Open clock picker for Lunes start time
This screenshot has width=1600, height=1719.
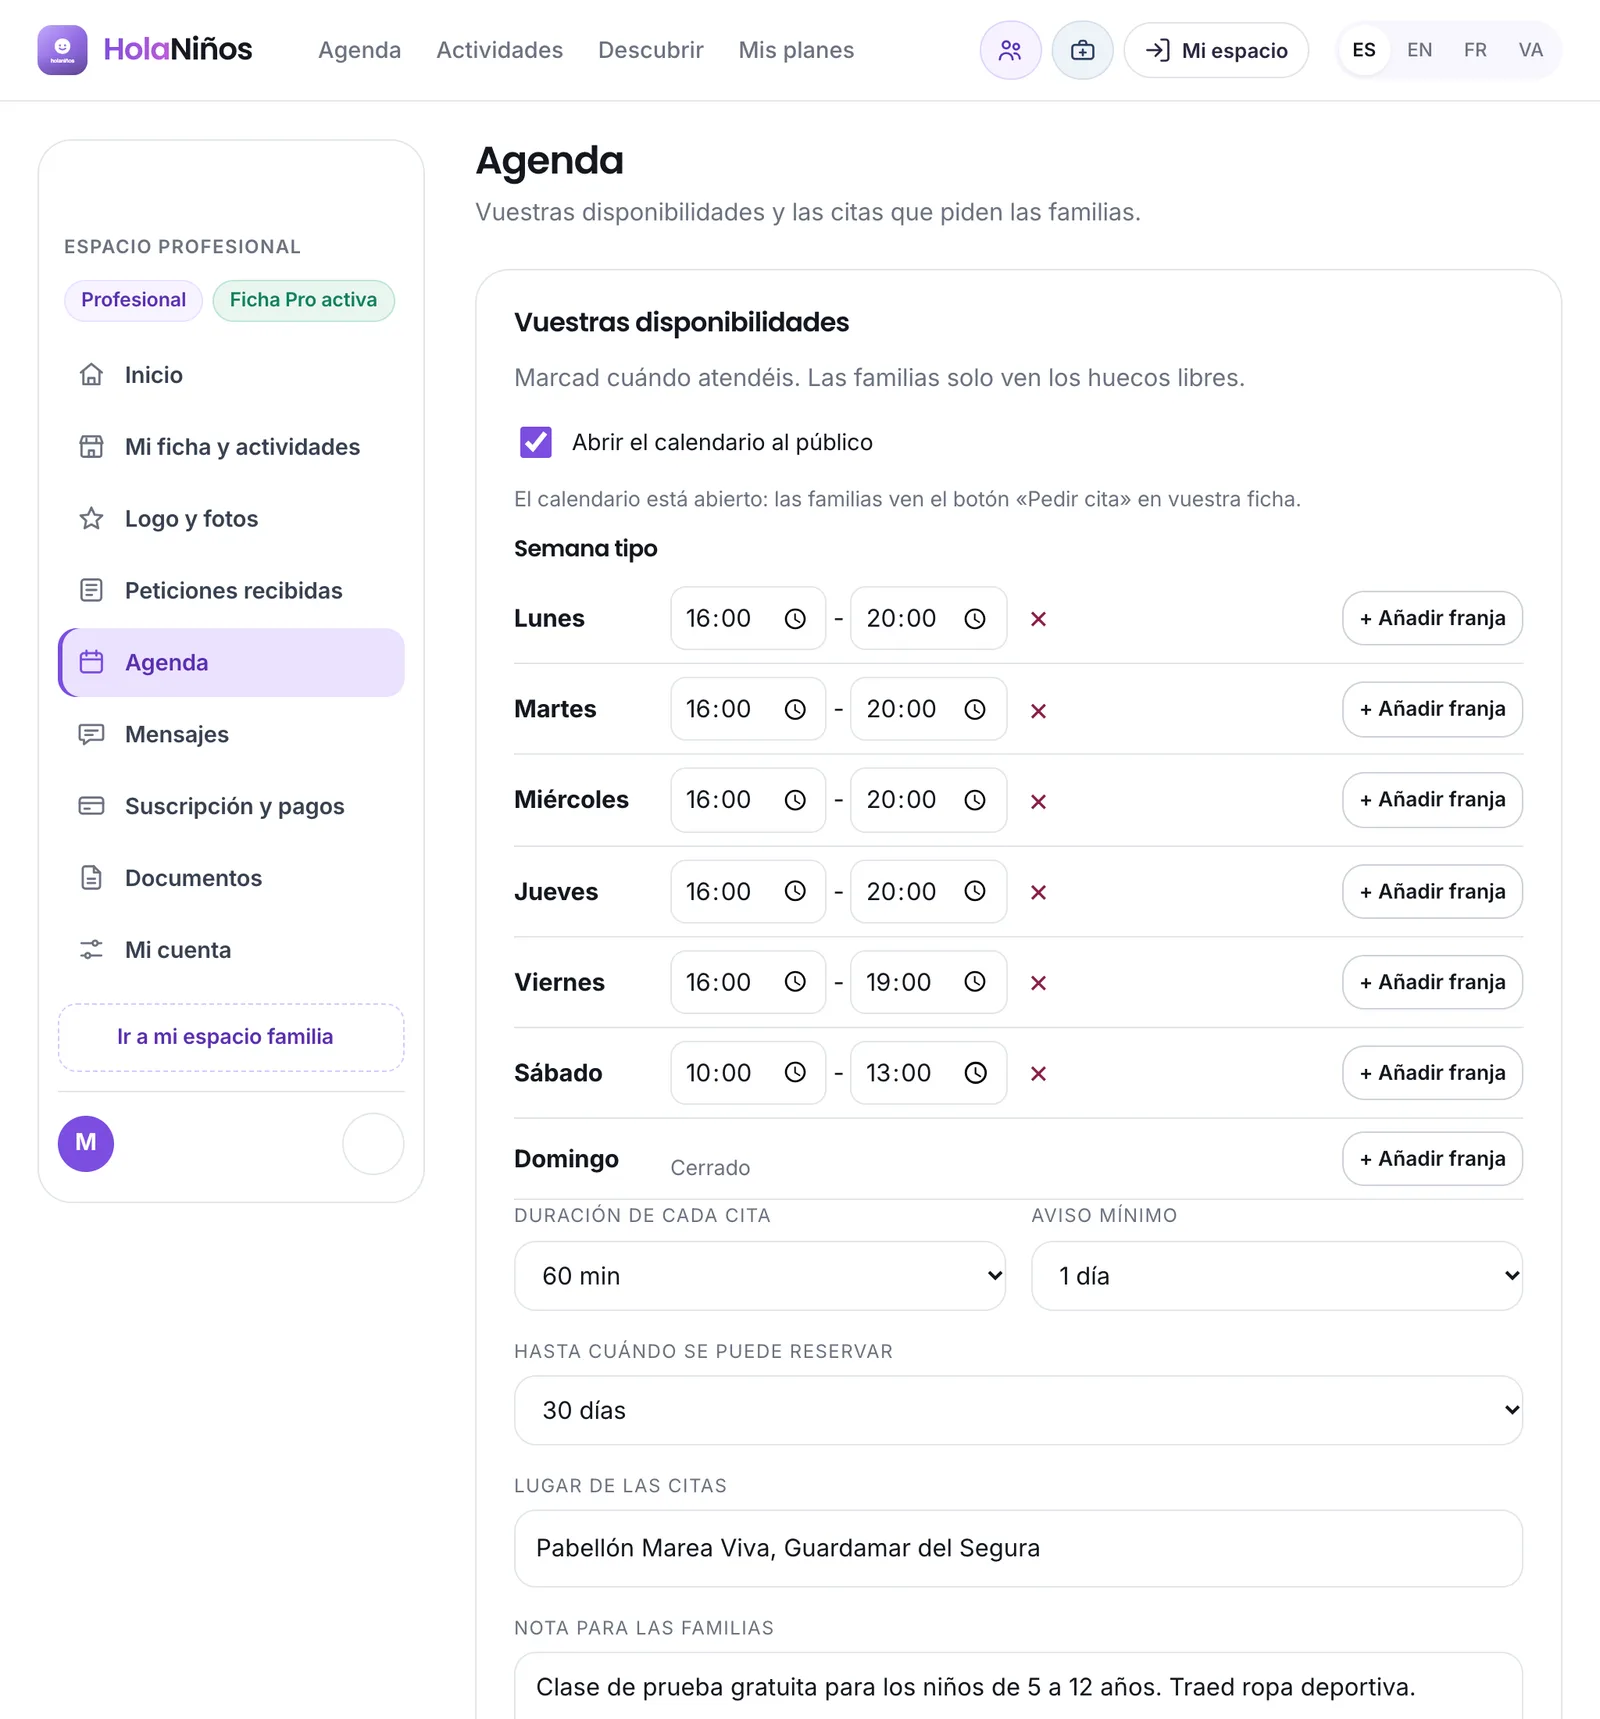point(795,619)
